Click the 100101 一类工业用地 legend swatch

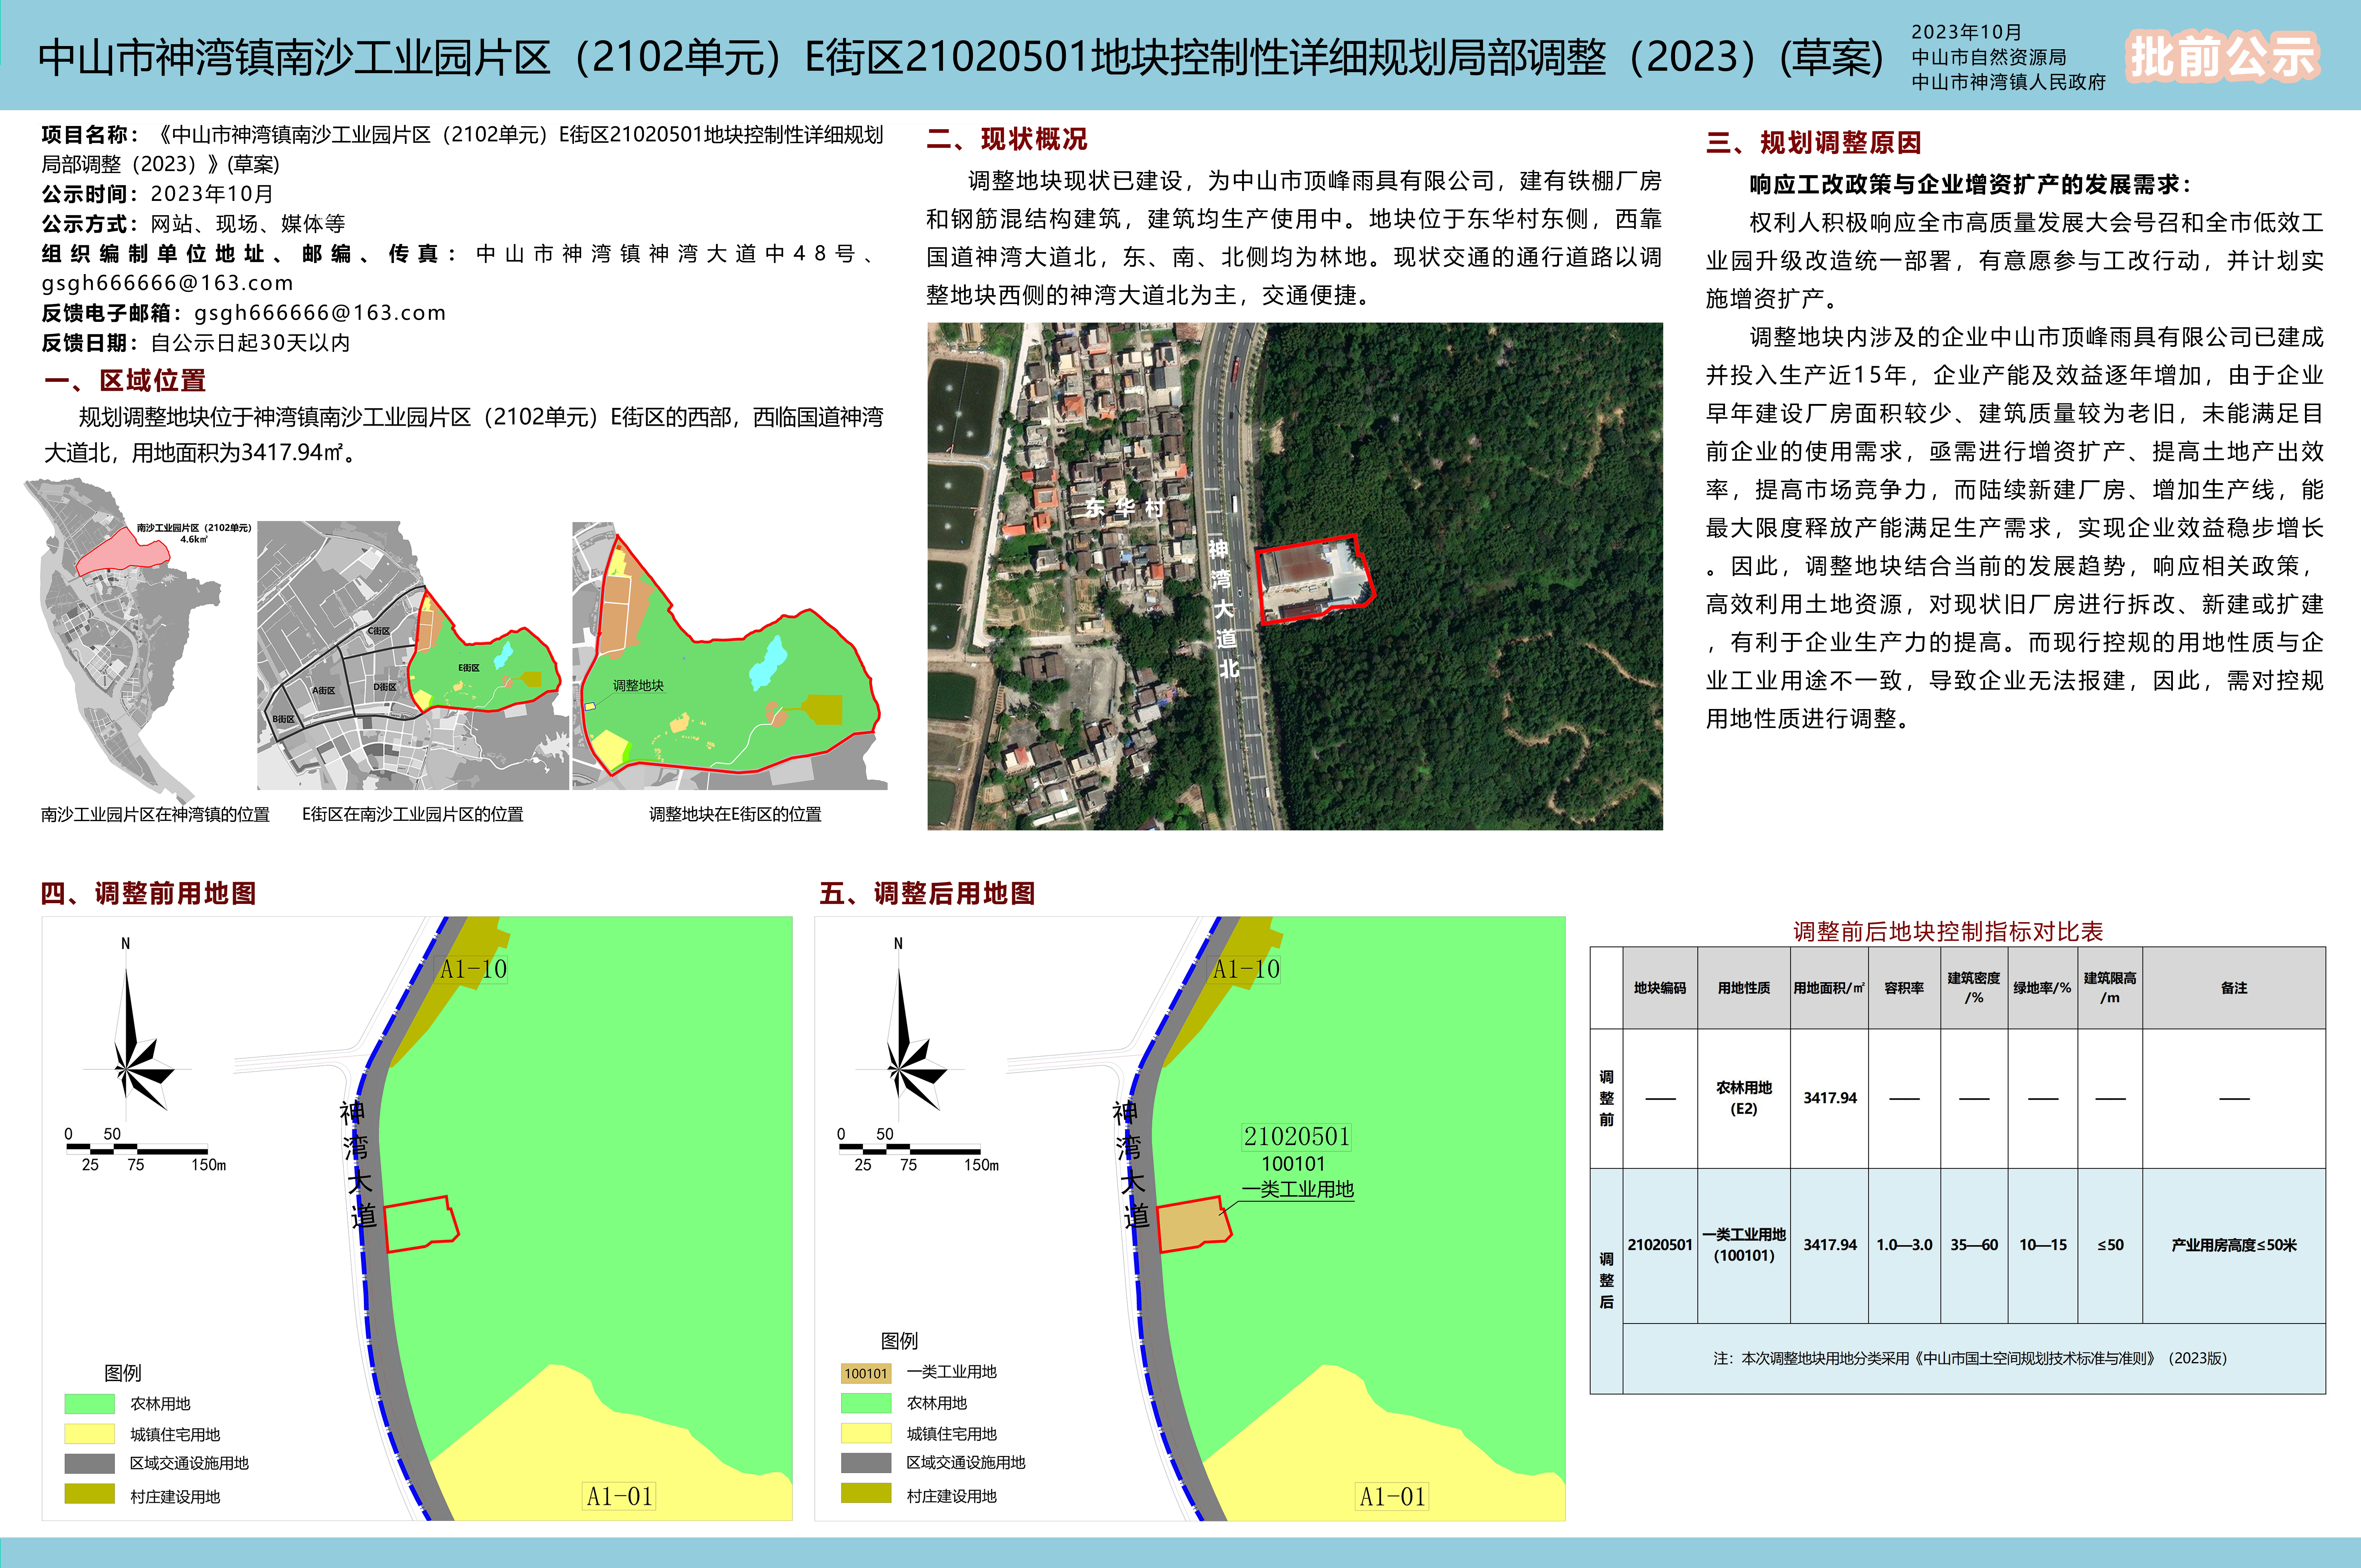point(865,1373)
